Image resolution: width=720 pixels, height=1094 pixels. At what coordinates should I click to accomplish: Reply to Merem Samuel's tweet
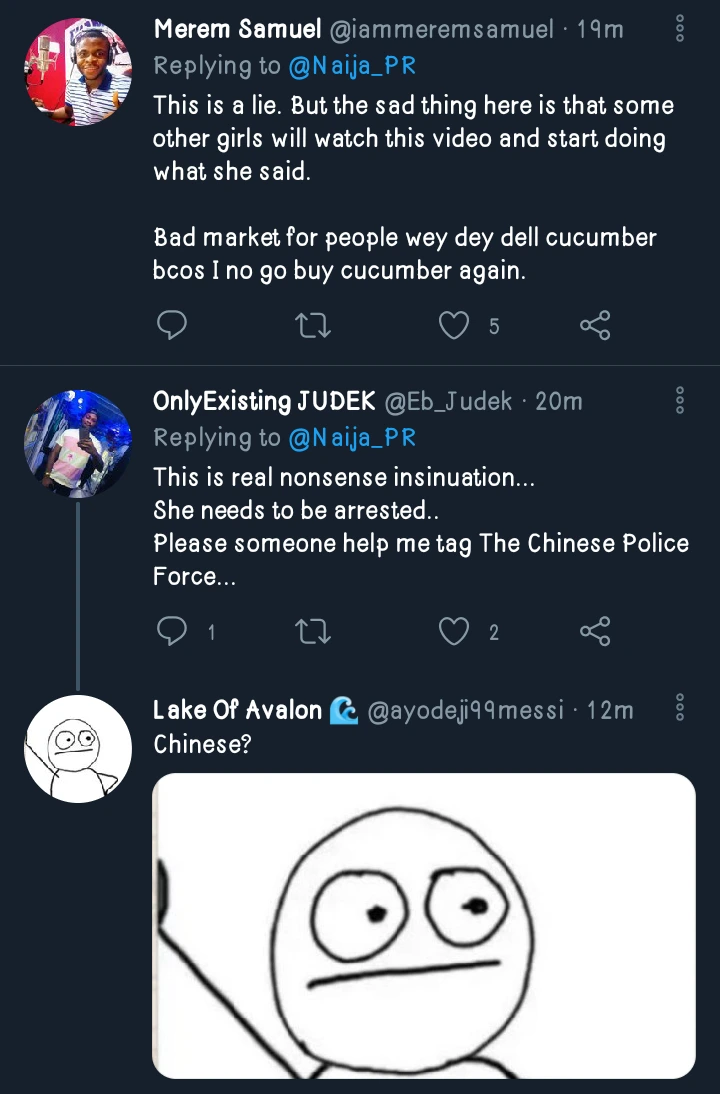tap(174, 325)
